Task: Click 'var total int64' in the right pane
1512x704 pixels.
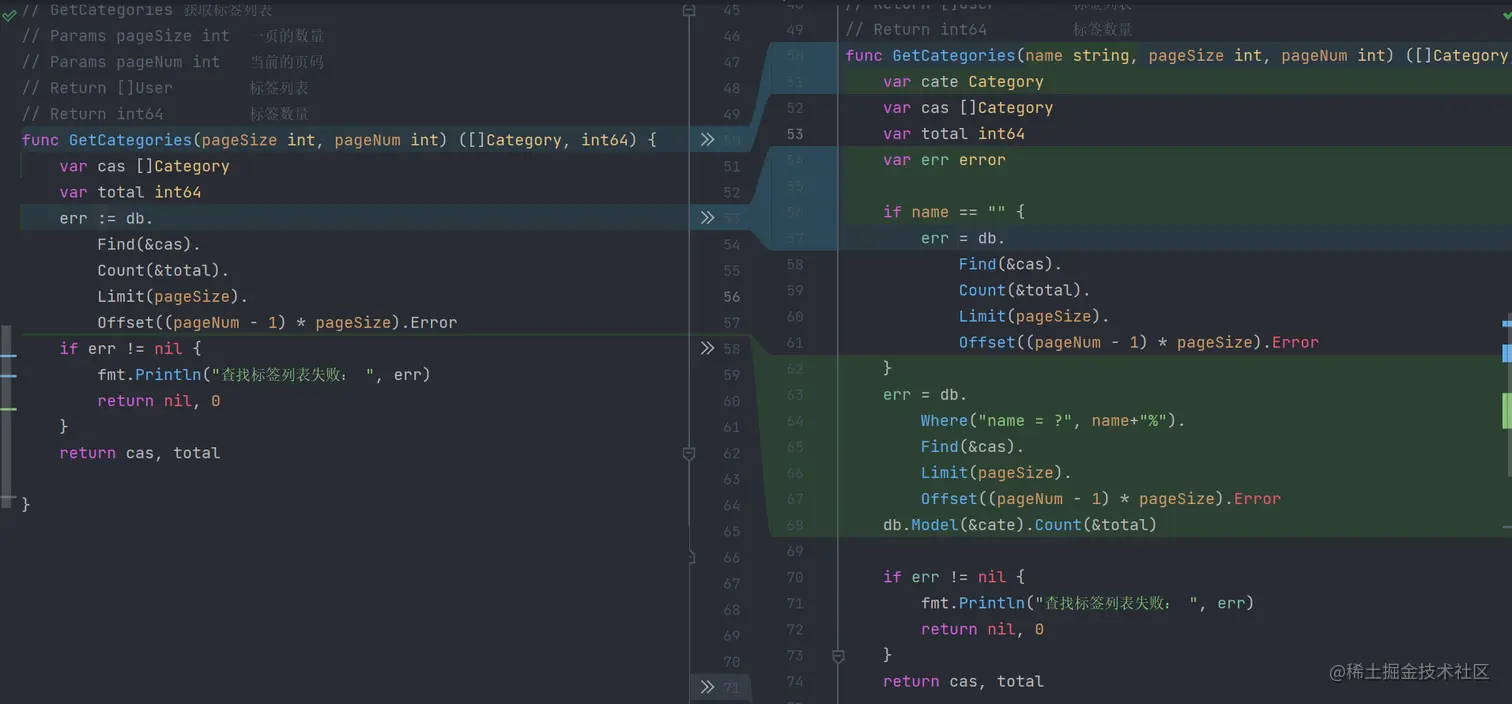Action: (953, 134)
